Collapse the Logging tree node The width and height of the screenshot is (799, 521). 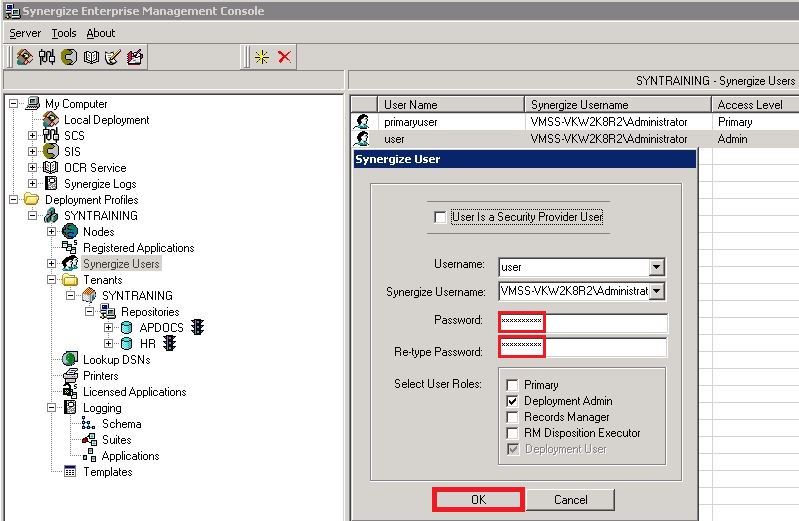click(51, 407)
